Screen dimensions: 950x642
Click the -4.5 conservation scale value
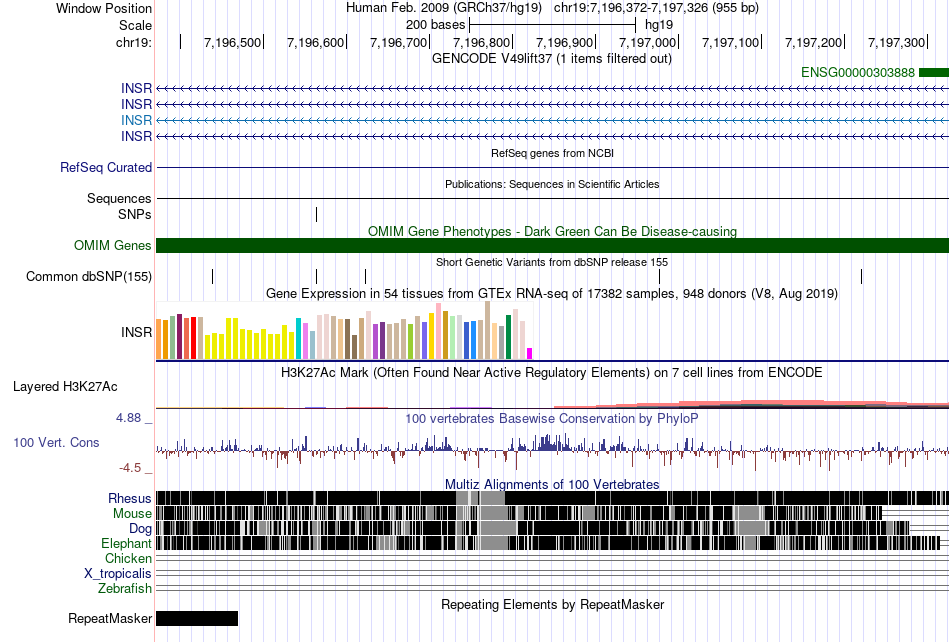(130, 468)
